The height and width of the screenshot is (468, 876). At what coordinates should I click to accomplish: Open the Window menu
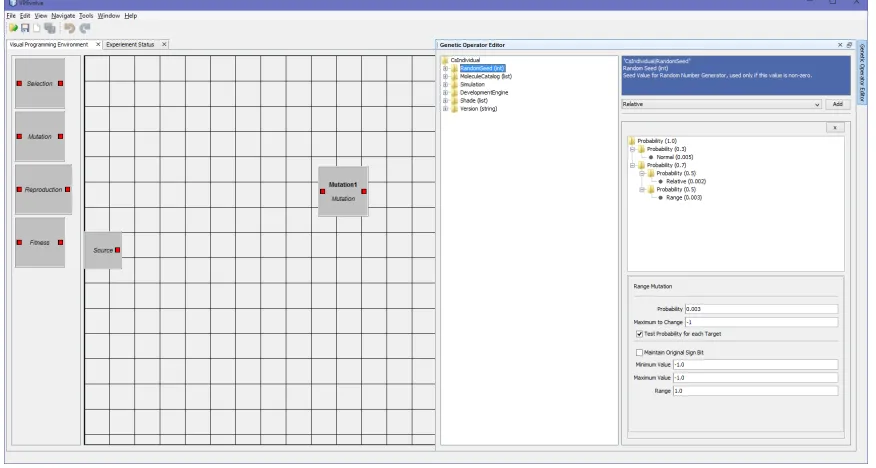coord(108,16)
